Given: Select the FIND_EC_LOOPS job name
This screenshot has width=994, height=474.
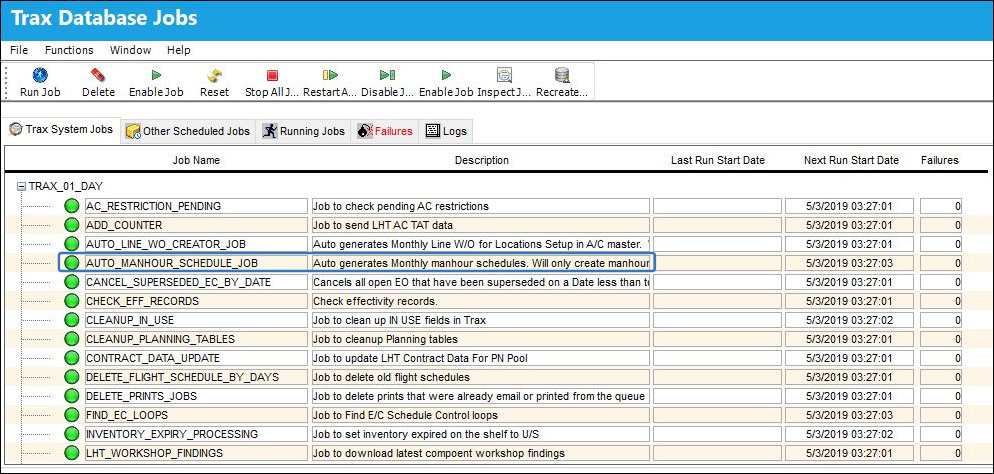Looking at the screenshot, I should coord(196,415).
